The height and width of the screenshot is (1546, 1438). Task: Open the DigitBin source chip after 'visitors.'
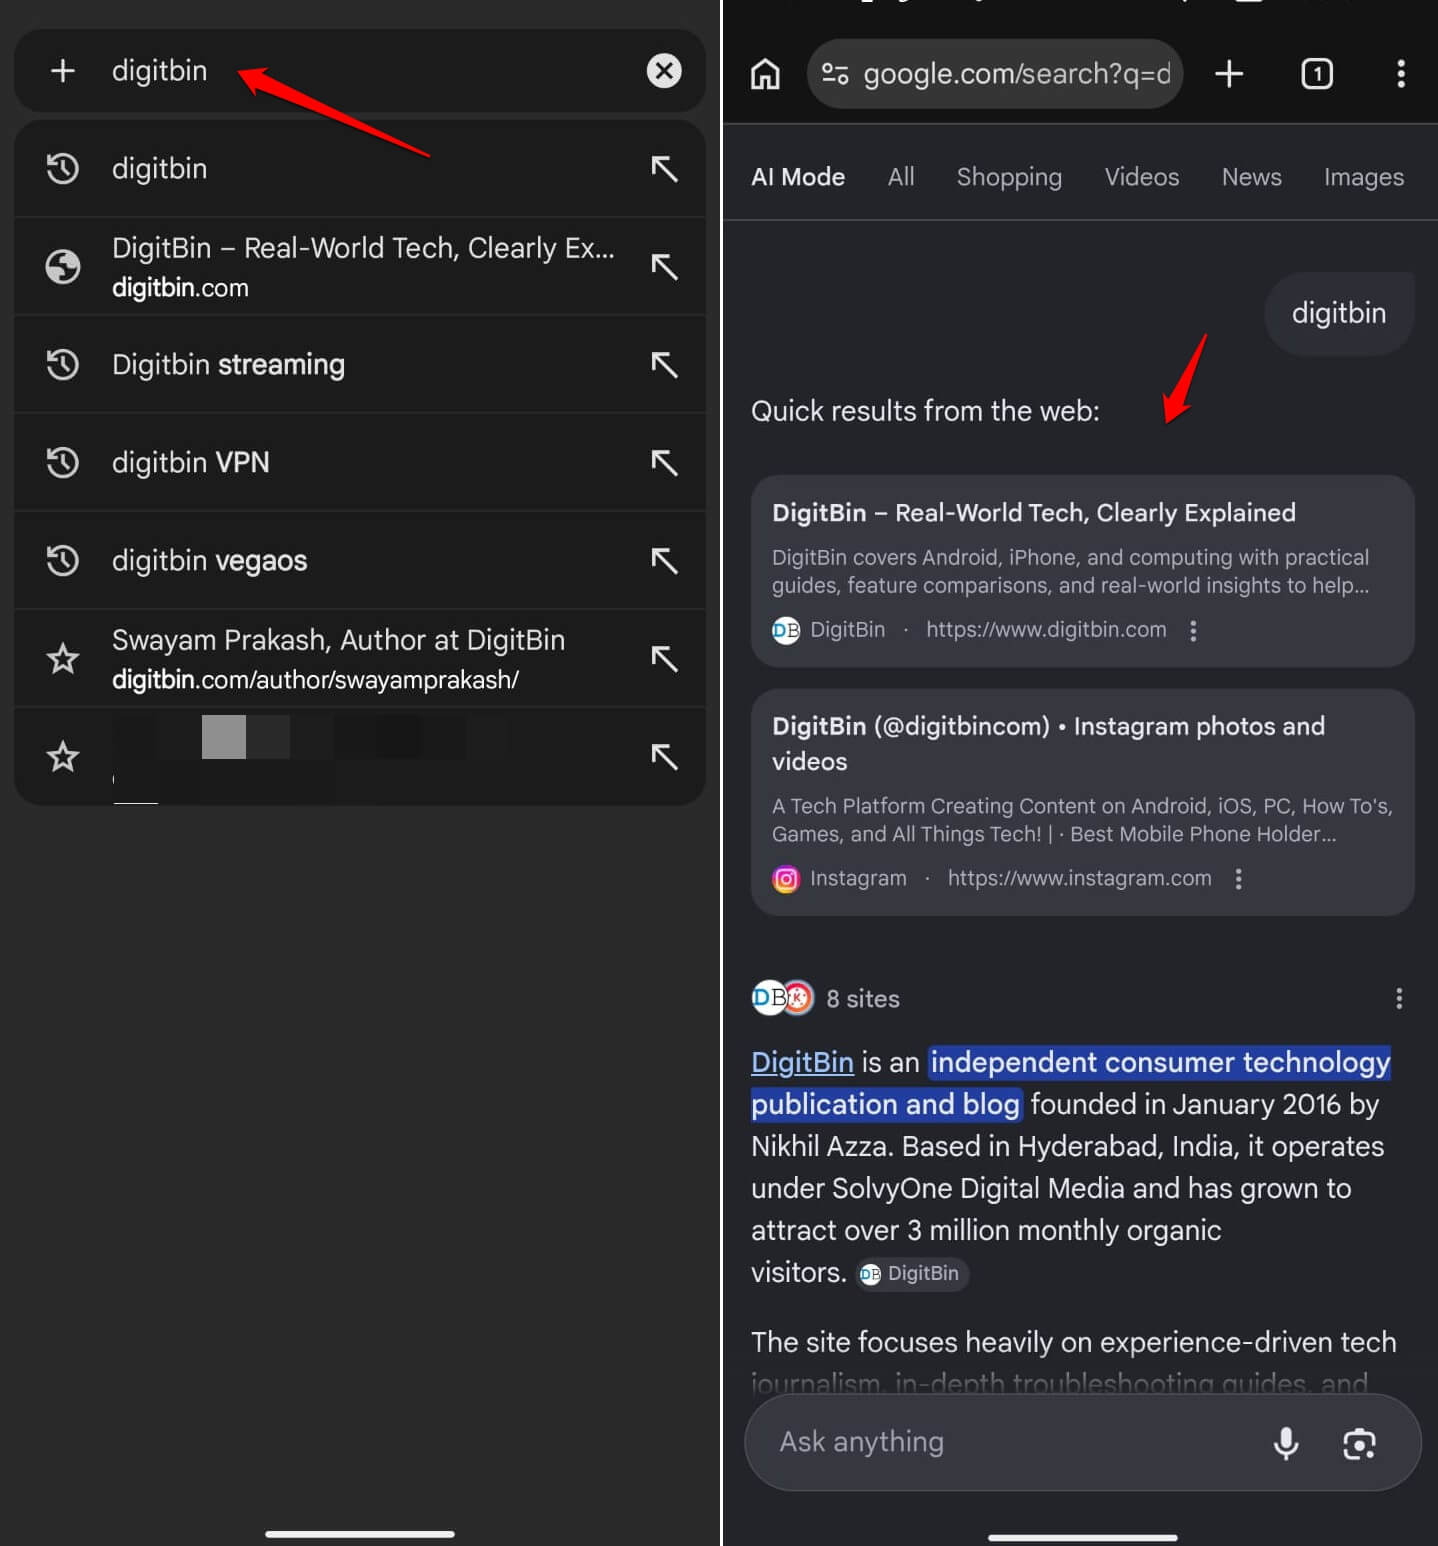(x=912, y=1273)
